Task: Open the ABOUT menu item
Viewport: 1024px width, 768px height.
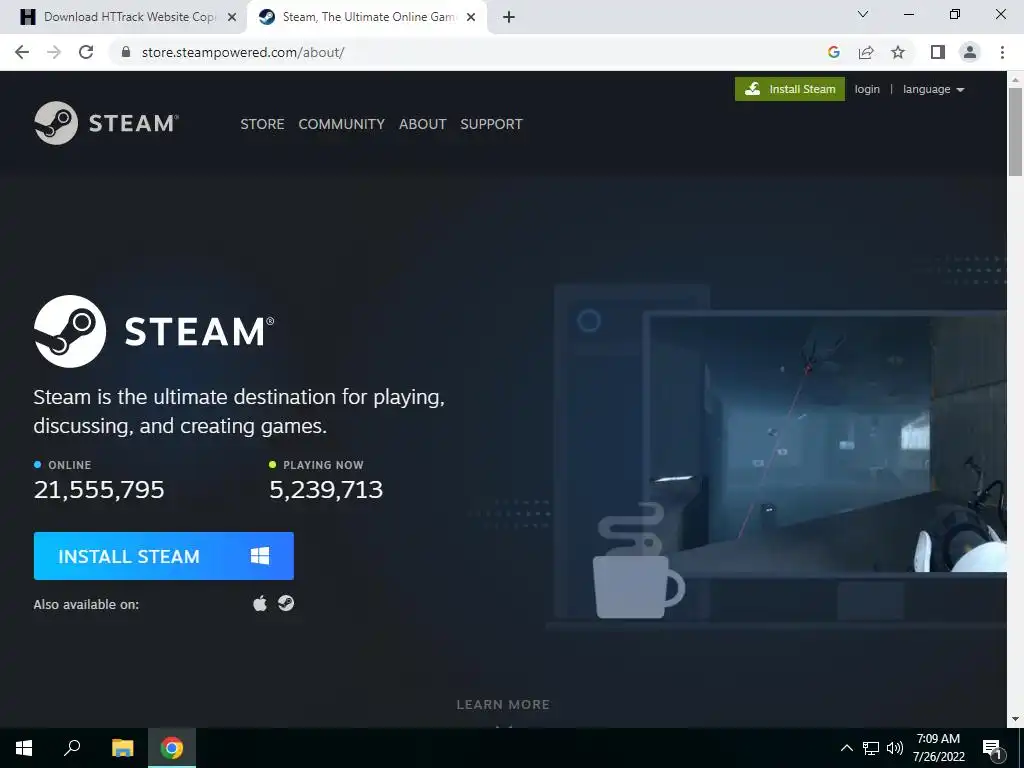Action: 423,124
